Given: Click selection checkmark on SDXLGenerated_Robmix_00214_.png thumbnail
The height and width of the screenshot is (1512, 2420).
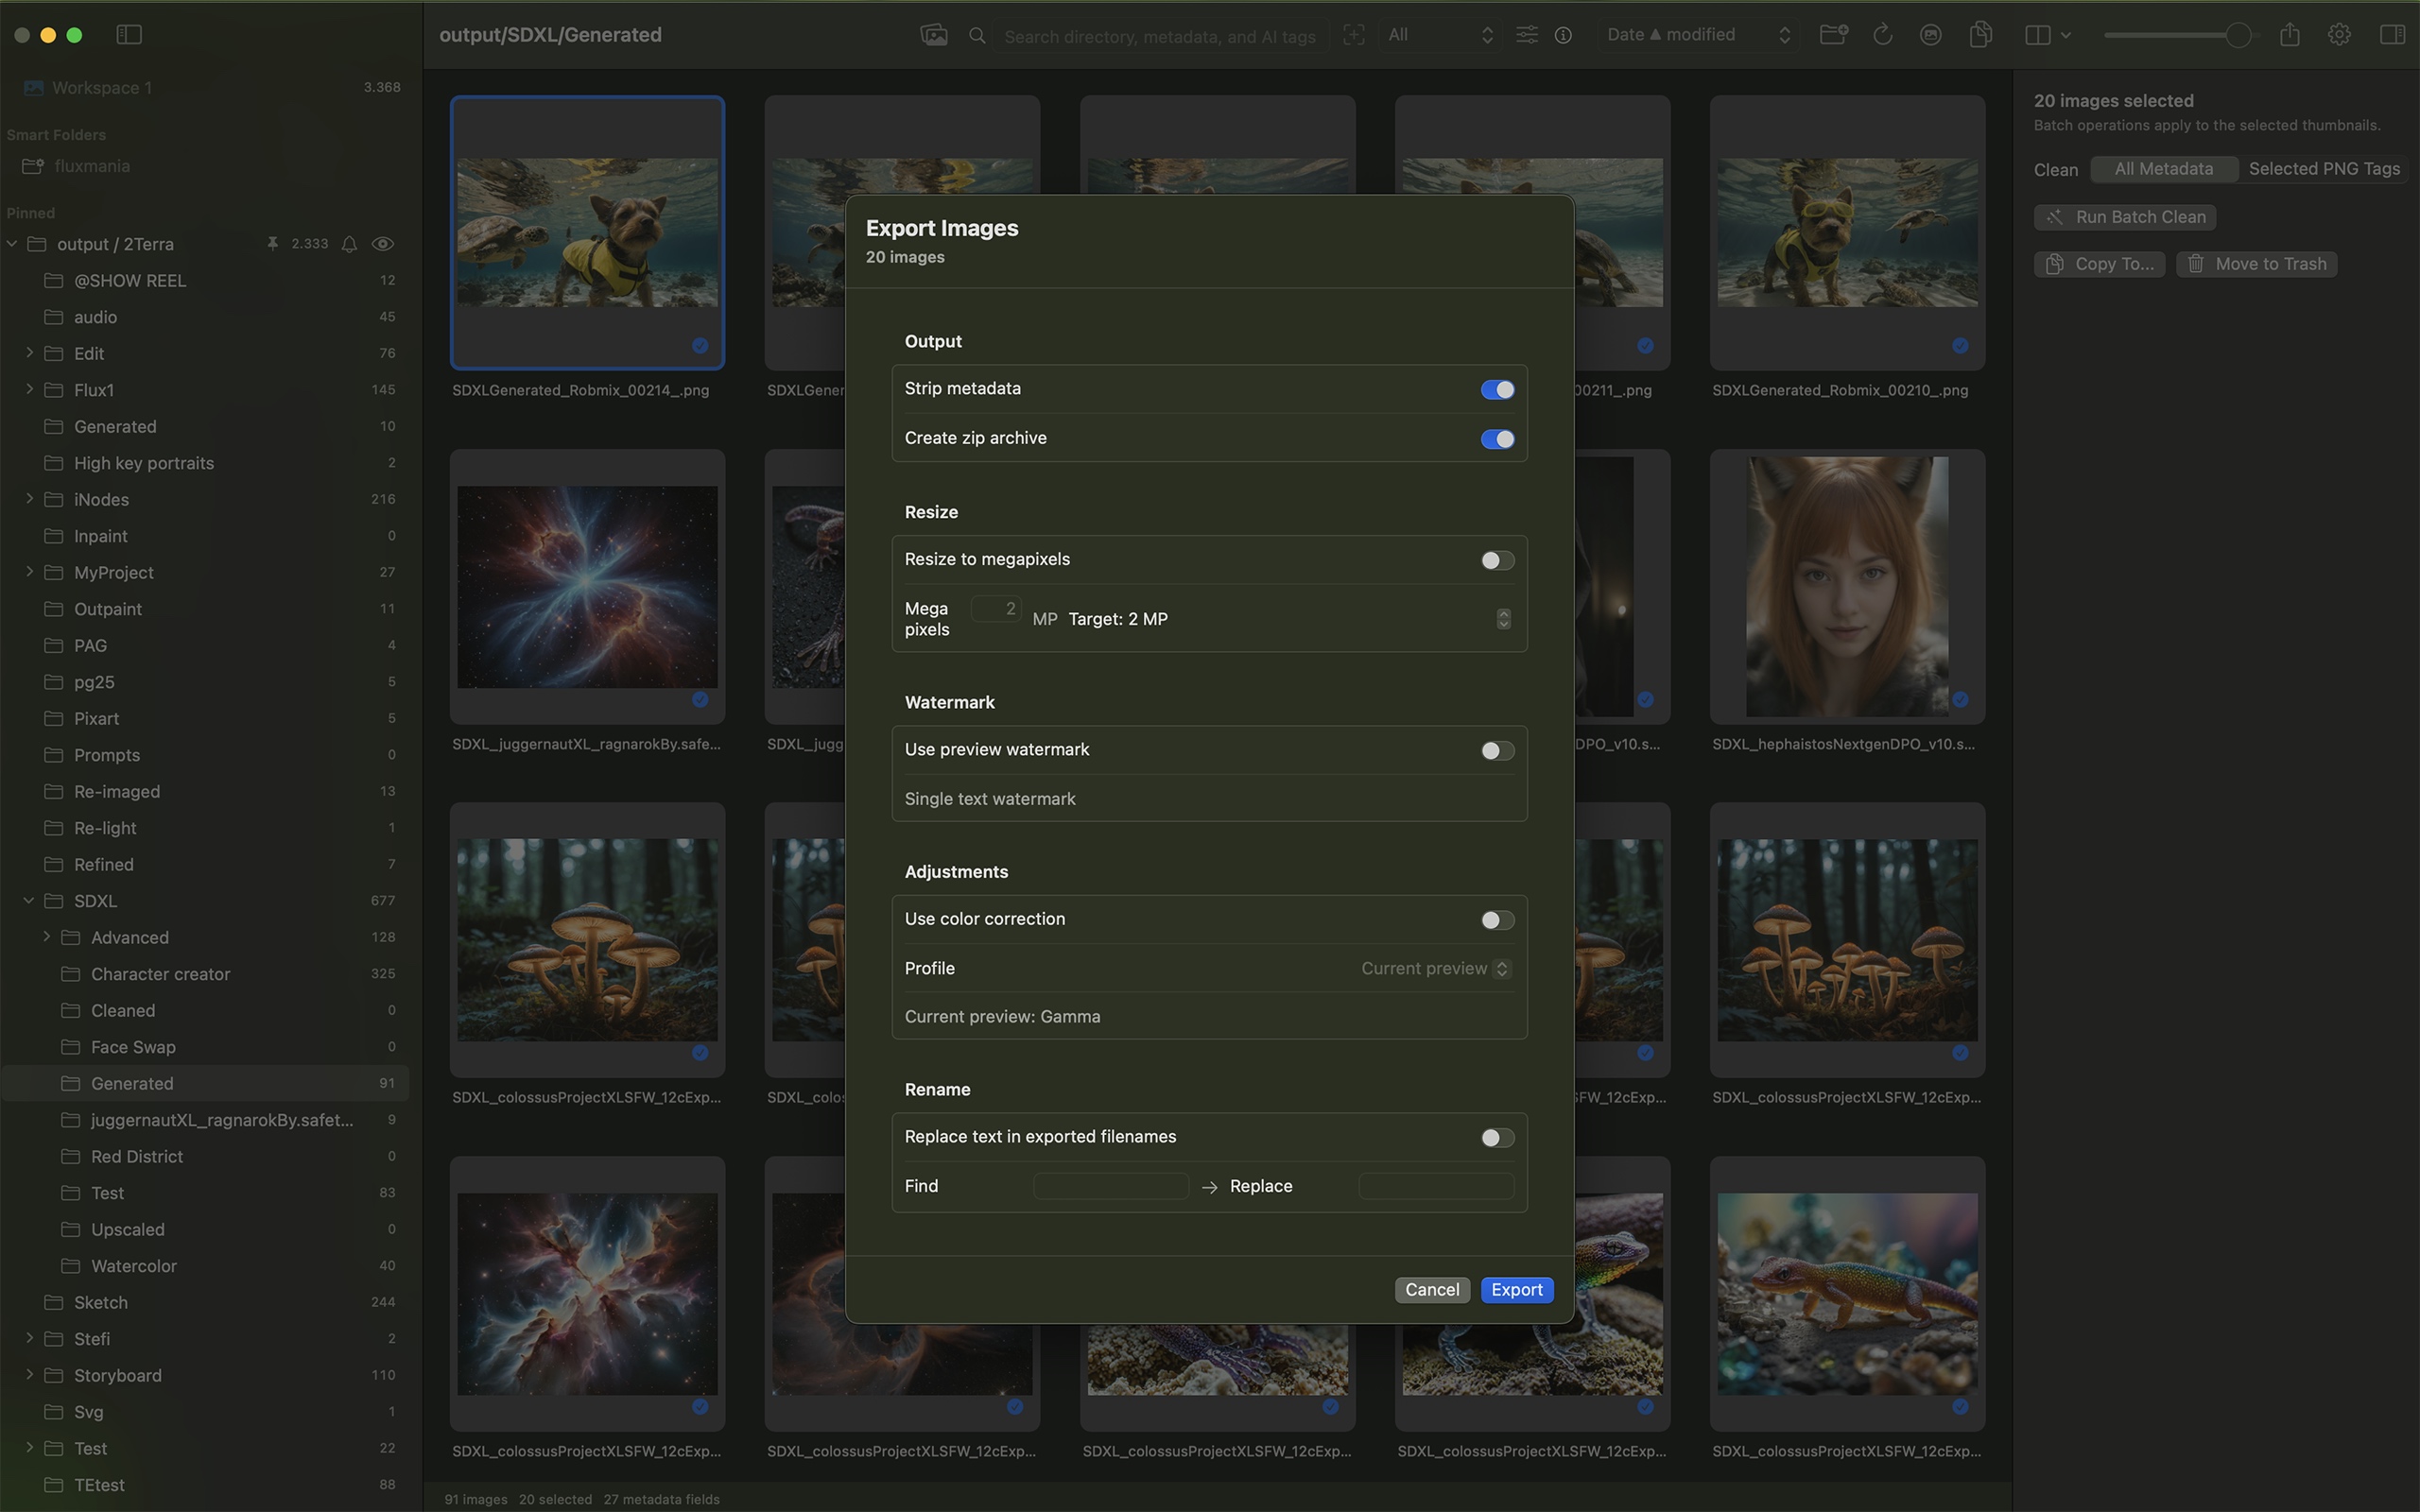Looking at the screenshot, I should coord(700,346).
